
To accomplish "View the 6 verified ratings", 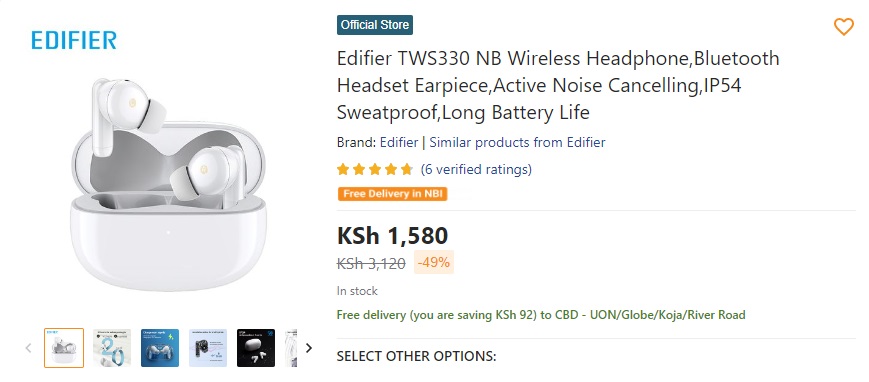I will [476, 169].
